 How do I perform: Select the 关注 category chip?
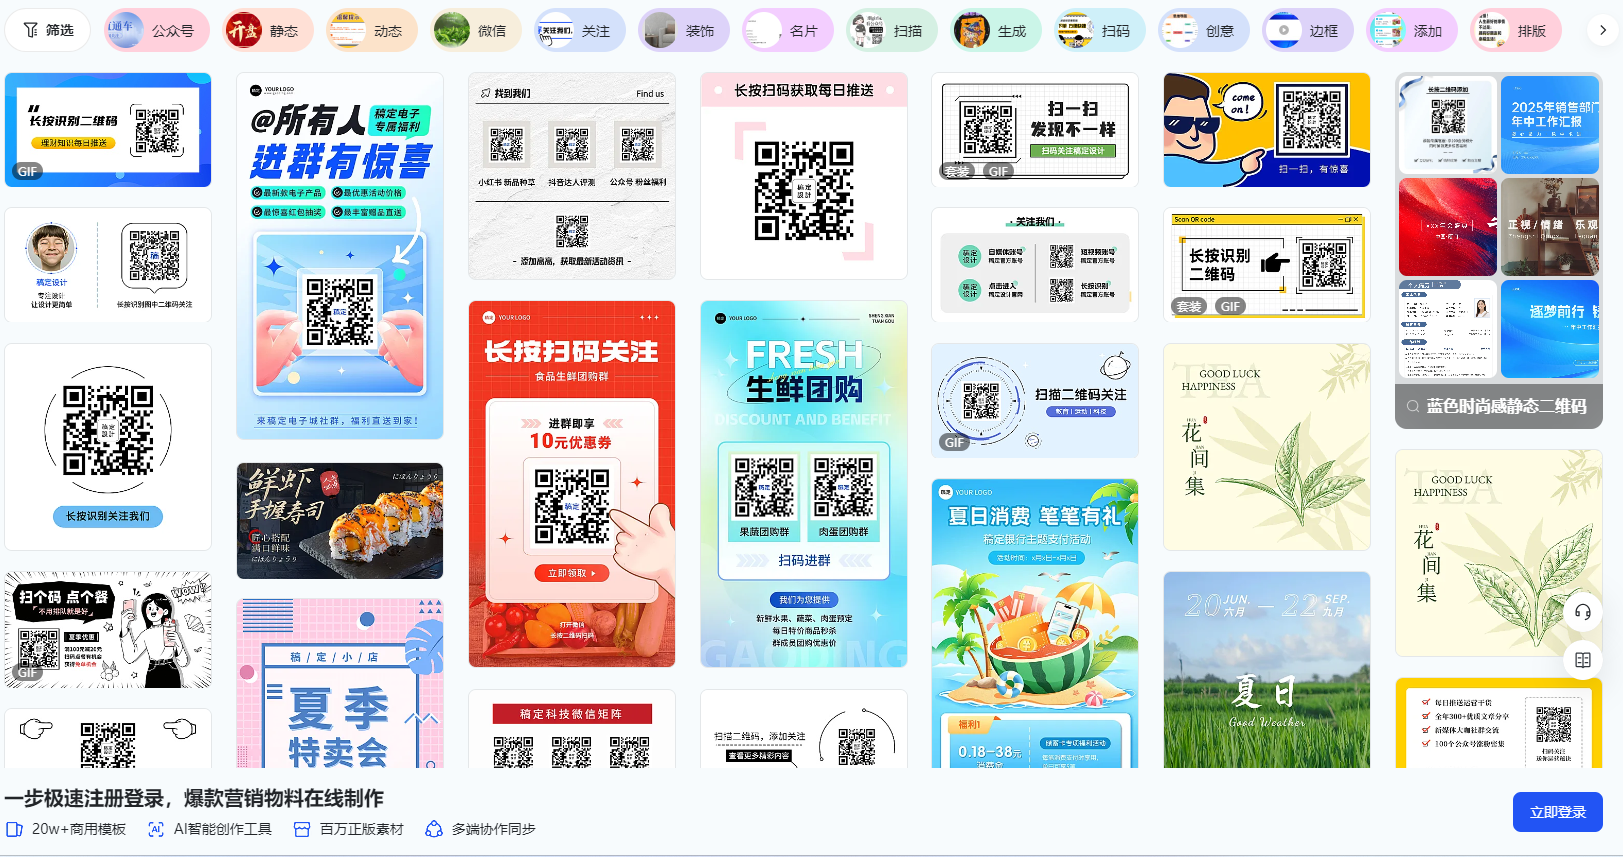click(x=579, y=30)
